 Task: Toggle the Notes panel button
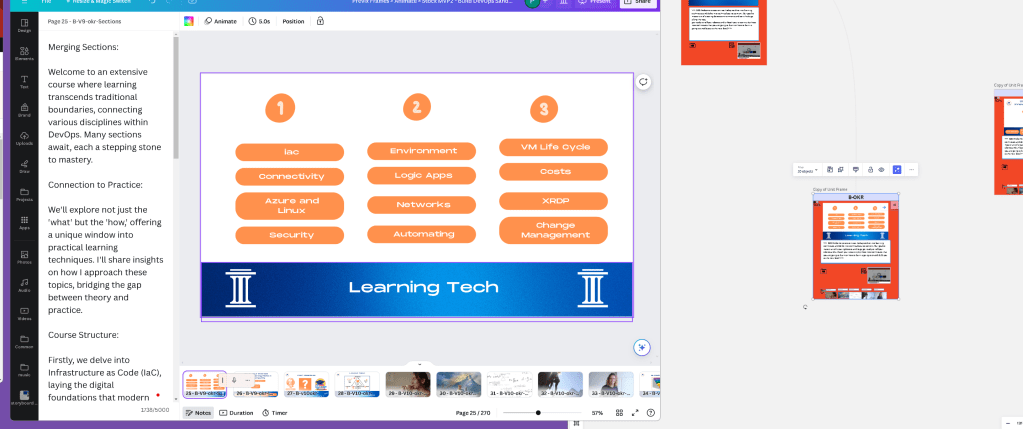(x=198, y=413)
